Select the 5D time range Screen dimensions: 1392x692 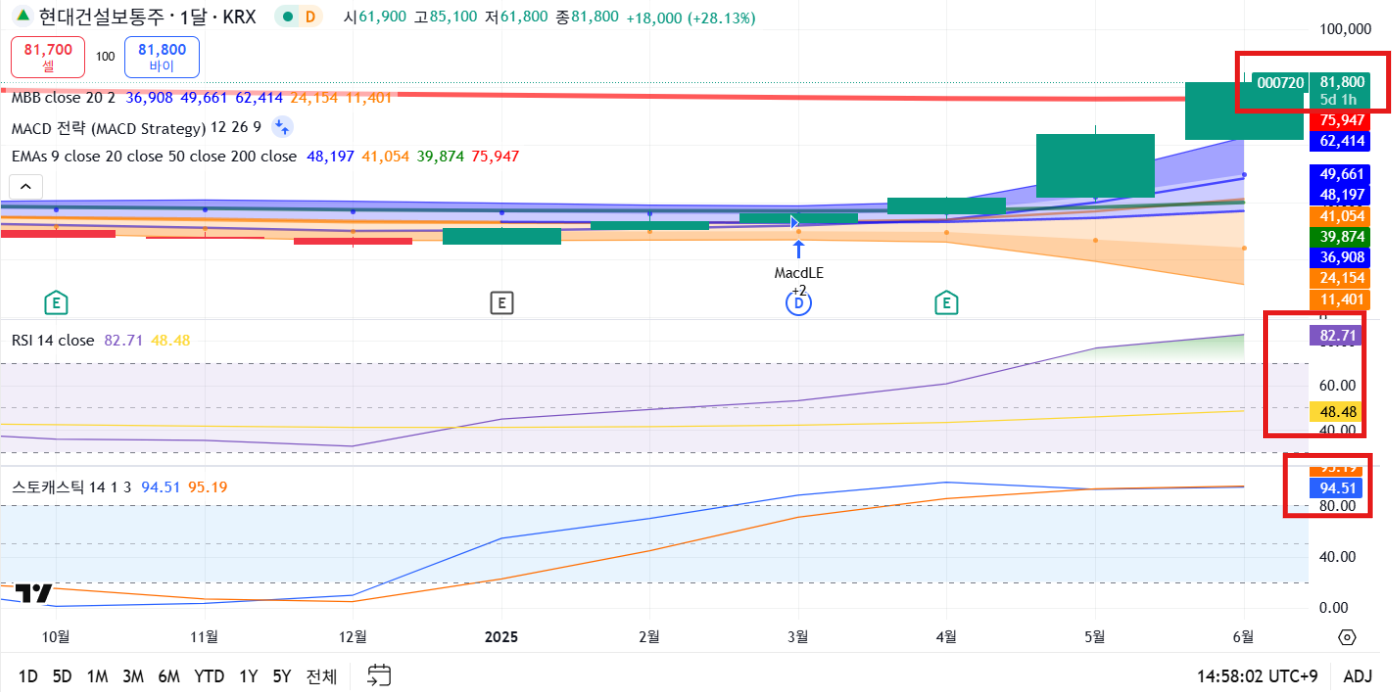(62, 676)
